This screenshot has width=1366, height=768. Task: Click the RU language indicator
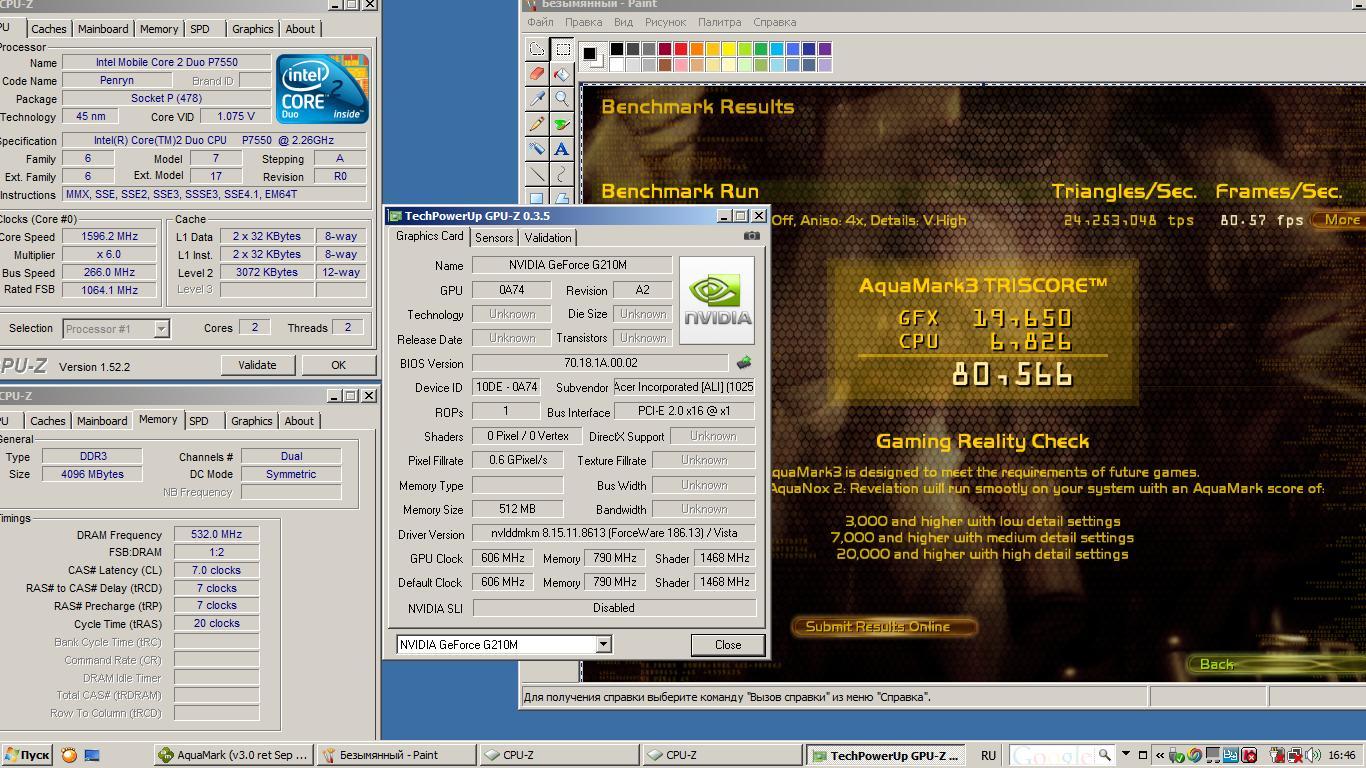988,755
